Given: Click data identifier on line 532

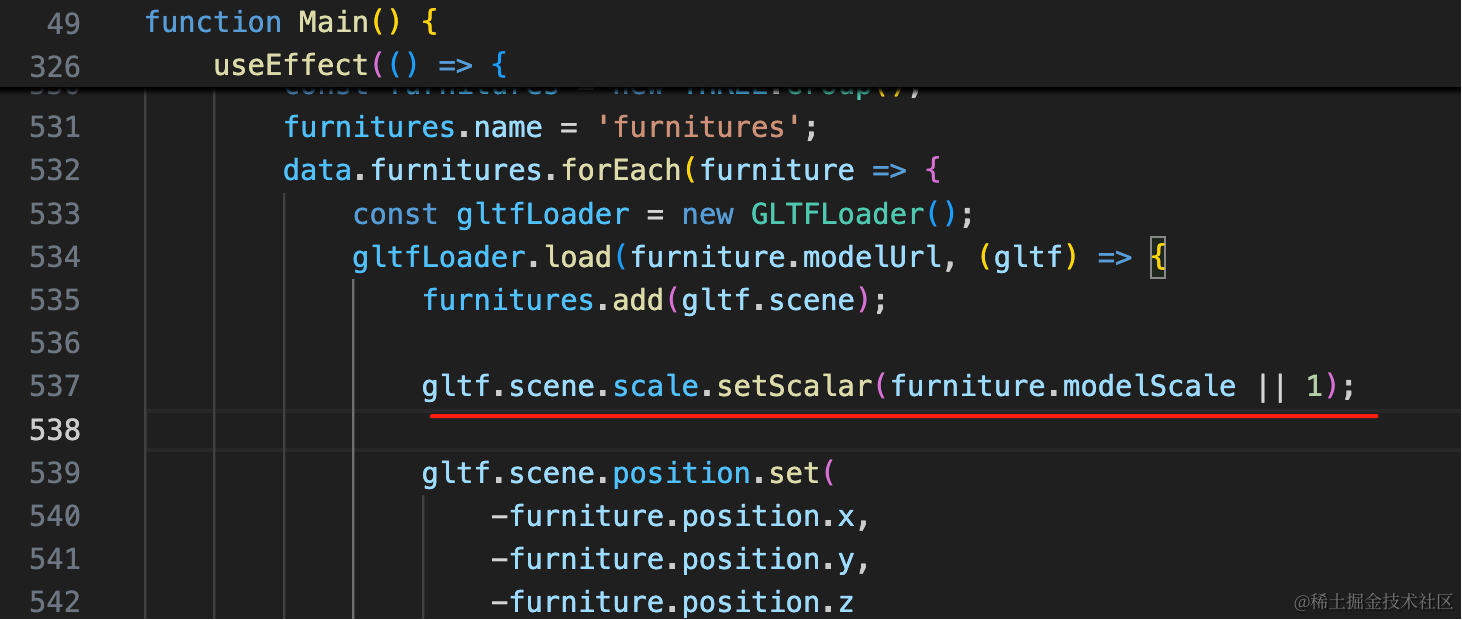Looking at the screenshot, I should click(x=318, y=171).
